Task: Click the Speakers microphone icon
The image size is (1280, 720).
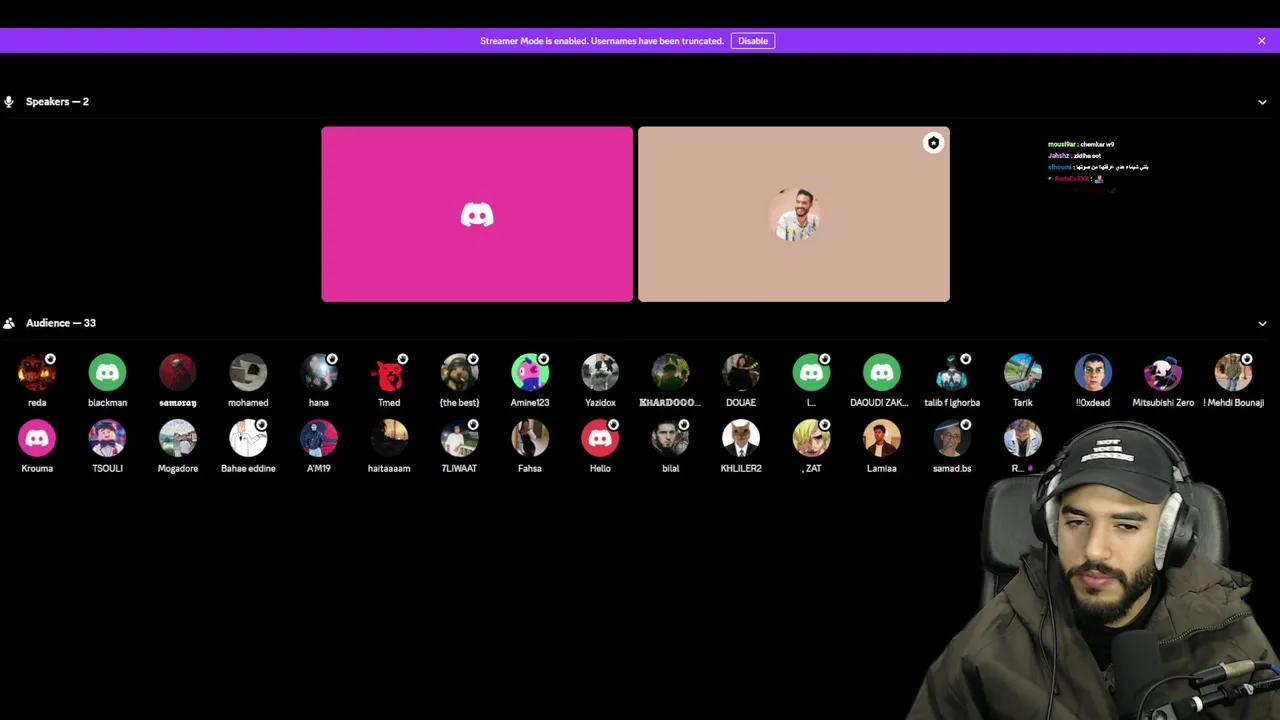Action: point(9,102)
